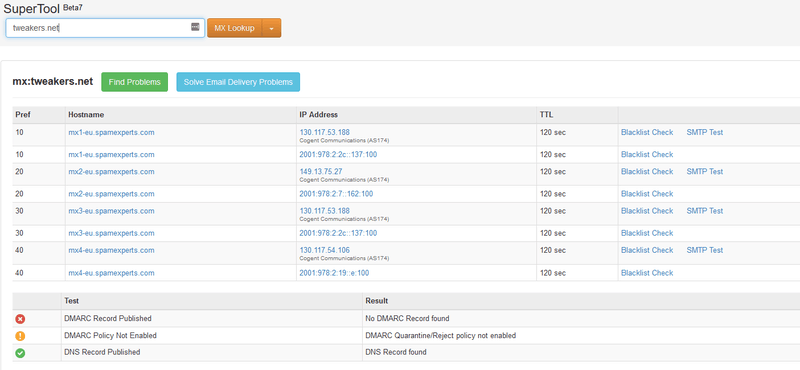Screen dimensions: 800x370
Task: Click IP address 2001:978:2:19::e:100
Action: pos(334,273)
